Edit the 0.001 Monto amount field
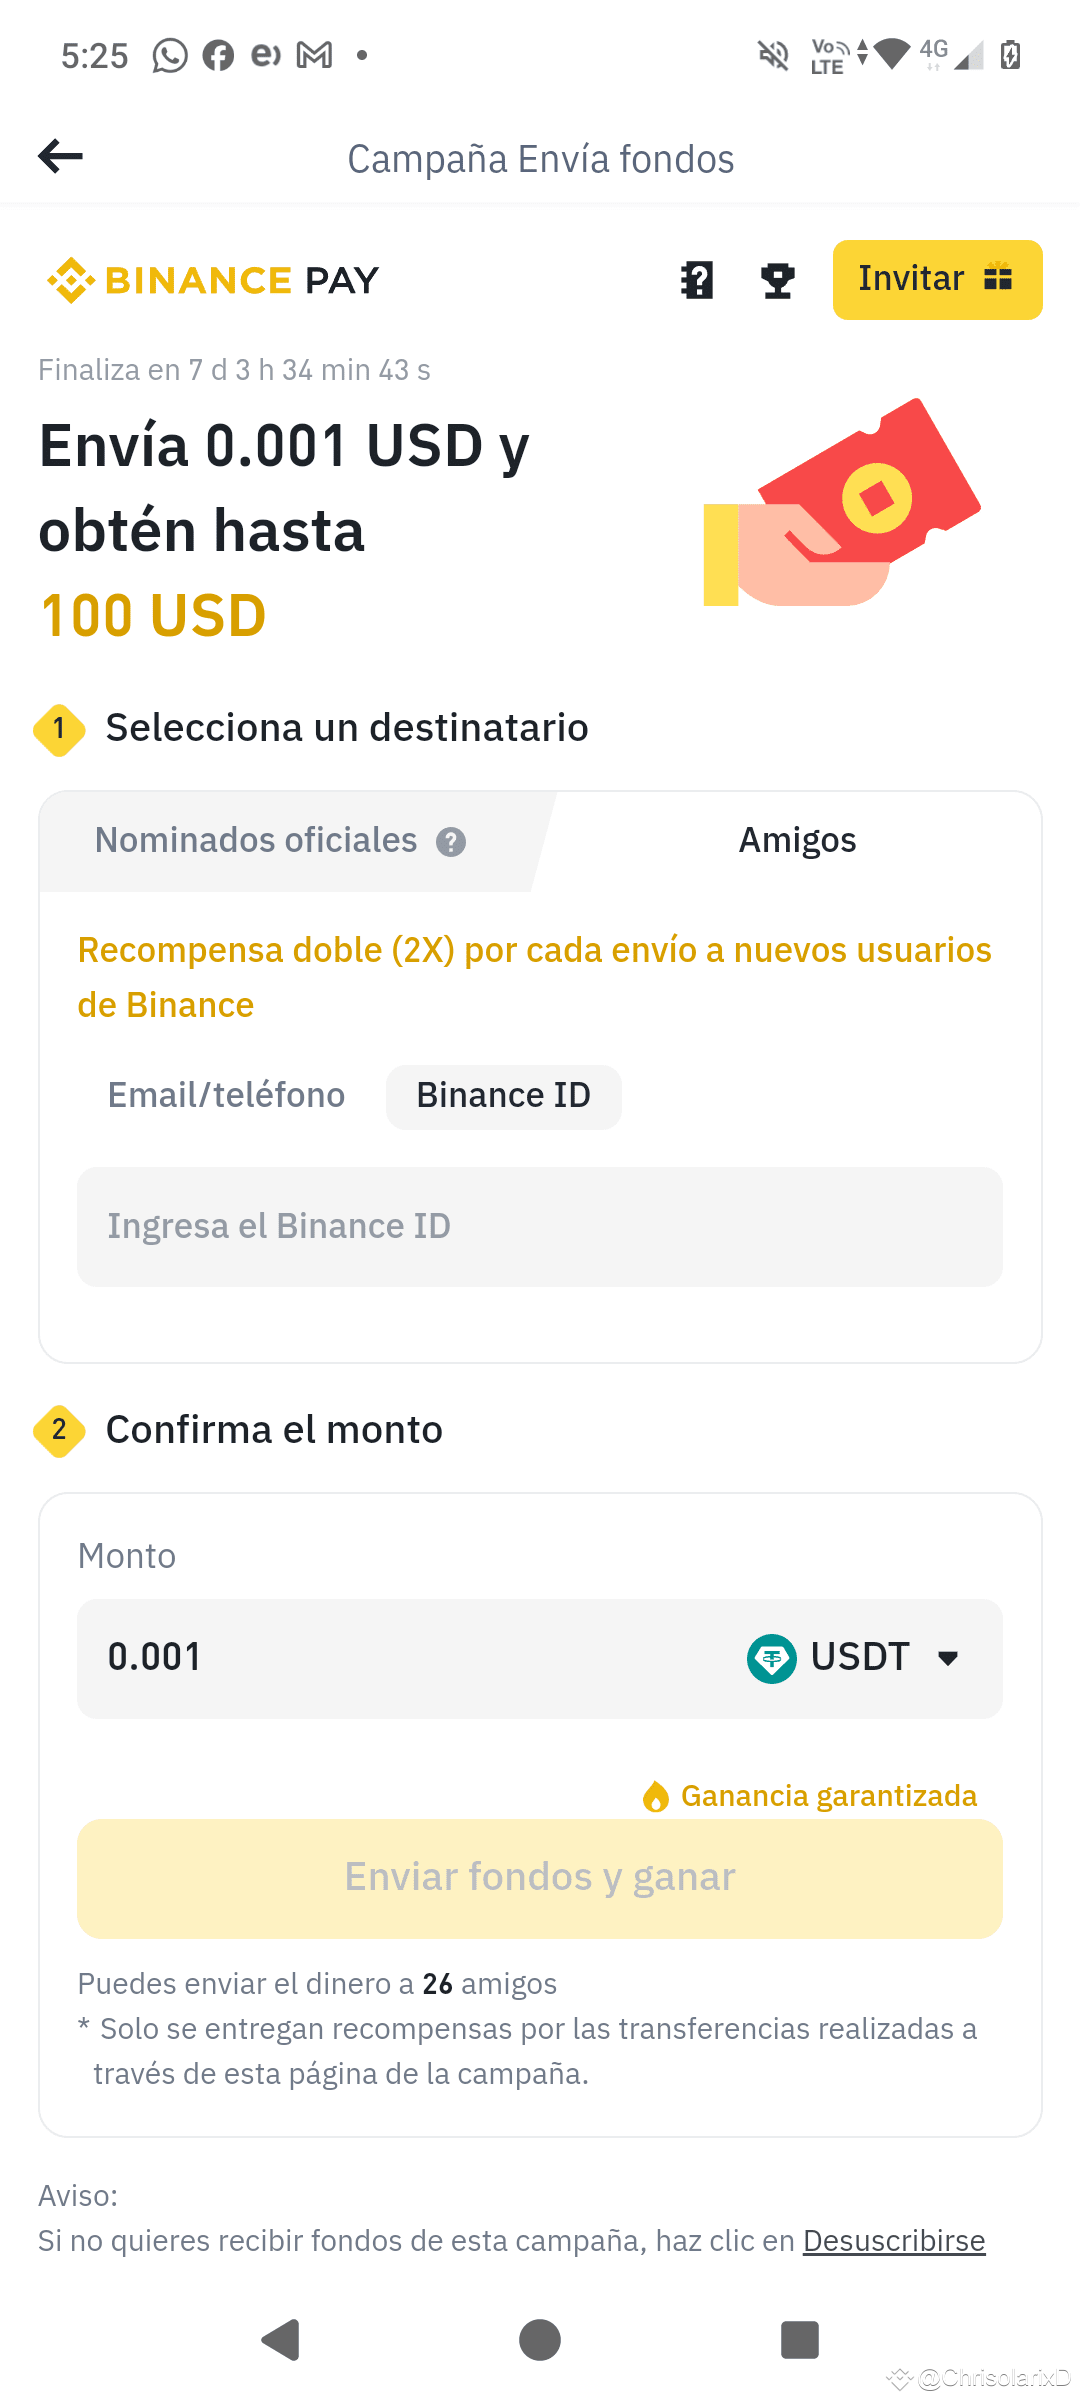Image resolution: width=1080 pixels, height=2400 pixels. point(400,1659)
